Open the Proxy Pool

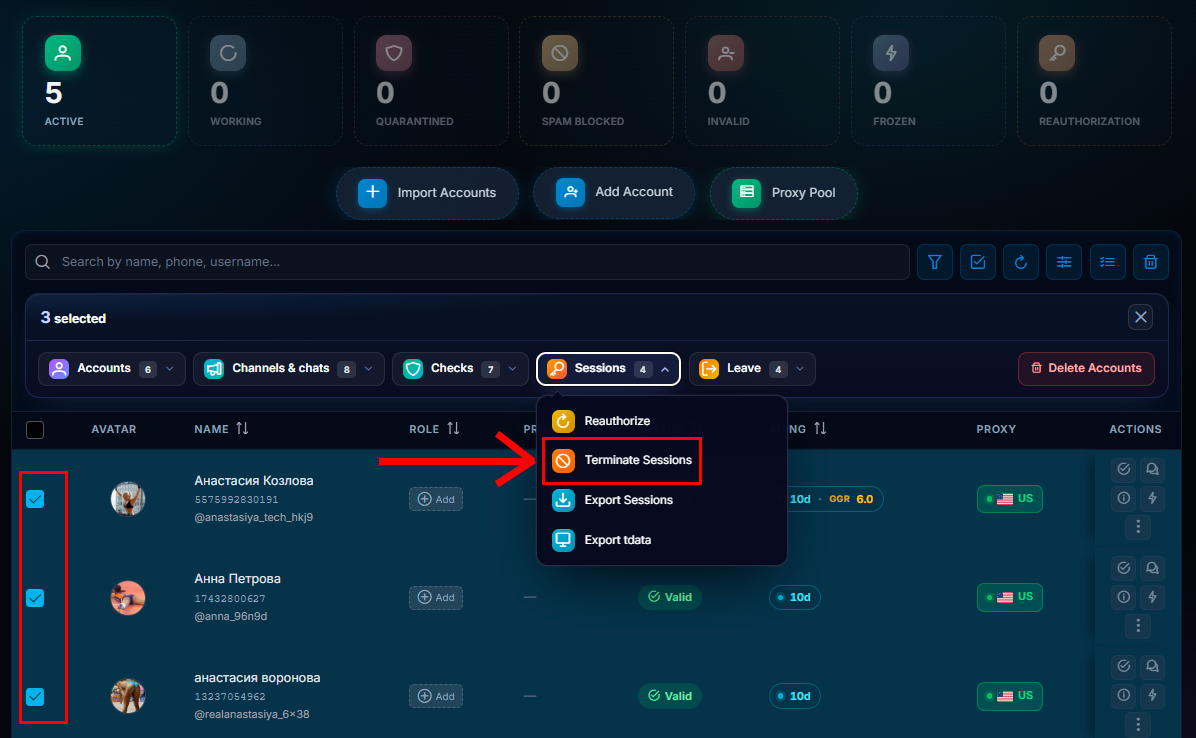[783, 193]
